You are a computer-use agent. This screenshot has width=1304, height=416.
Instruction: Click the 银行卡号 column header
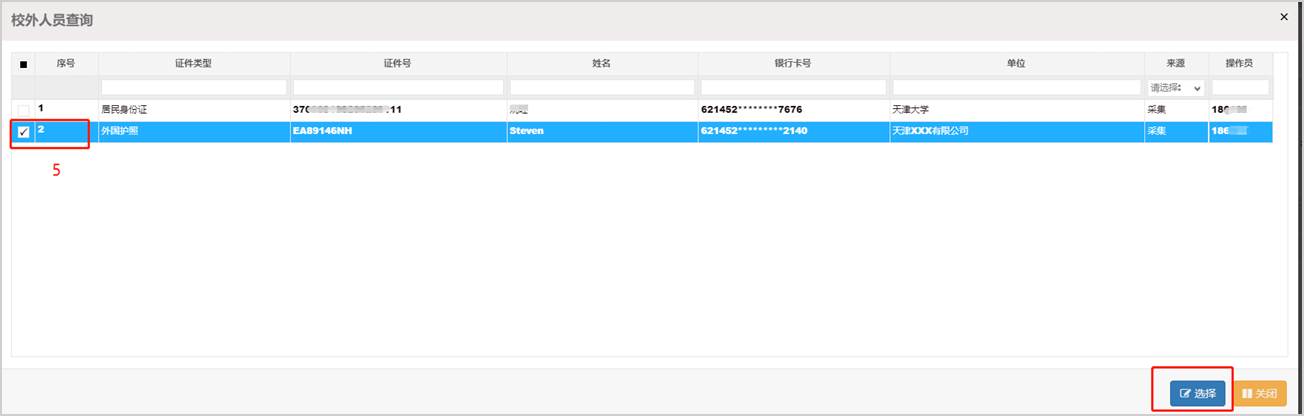793,64
